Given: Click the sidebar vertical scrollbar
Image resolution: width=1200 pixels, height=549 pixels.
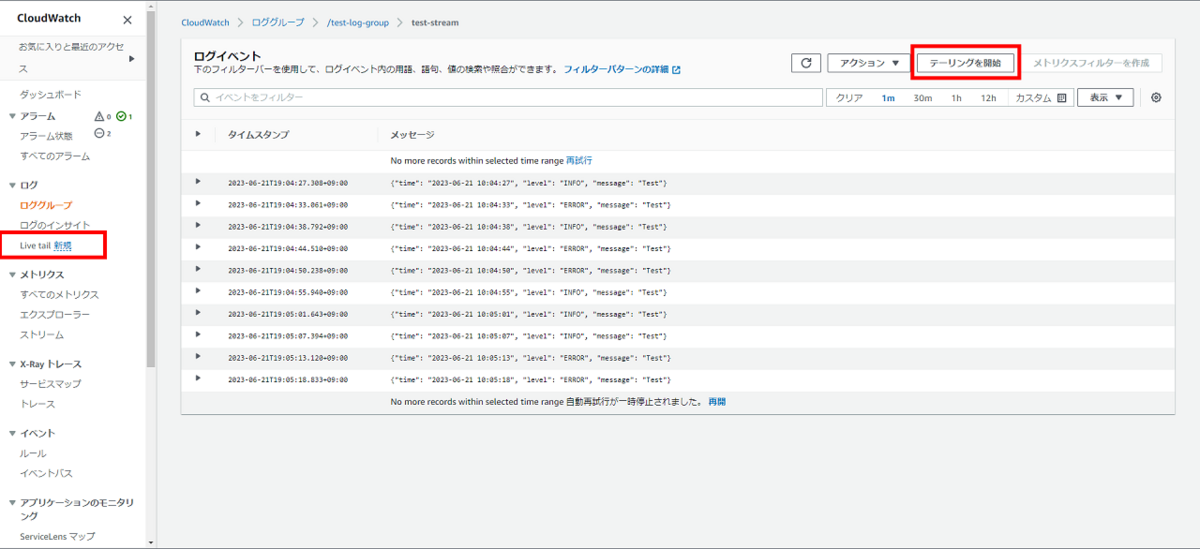Looking at the screenshot, I should (x=151, y=190).
